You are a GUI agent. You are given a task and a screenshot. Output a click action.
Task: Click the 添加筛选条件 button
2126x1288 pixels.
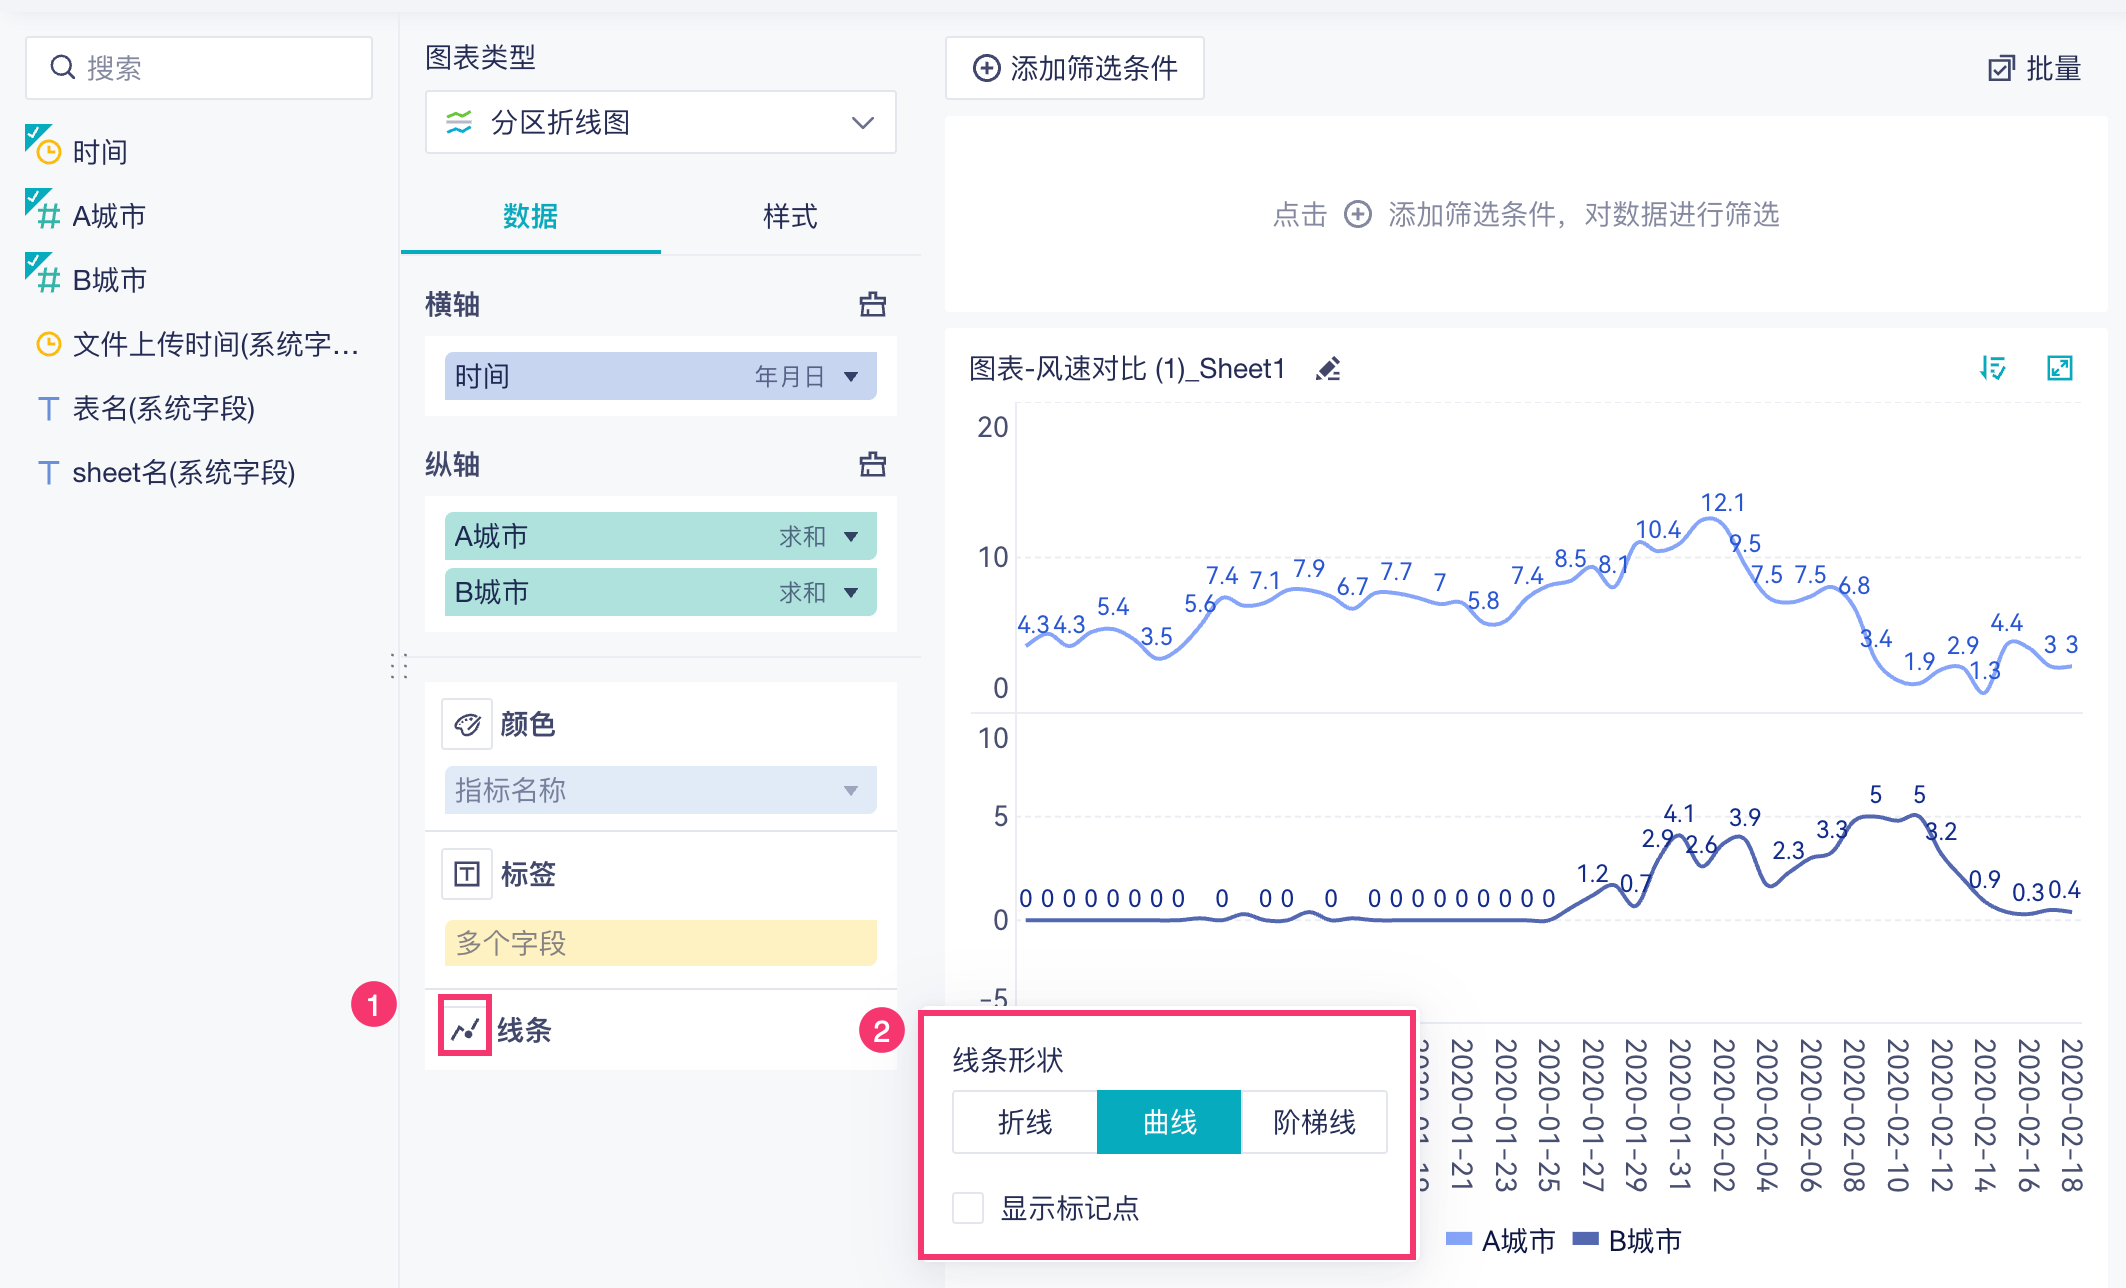click(1075, 68)
